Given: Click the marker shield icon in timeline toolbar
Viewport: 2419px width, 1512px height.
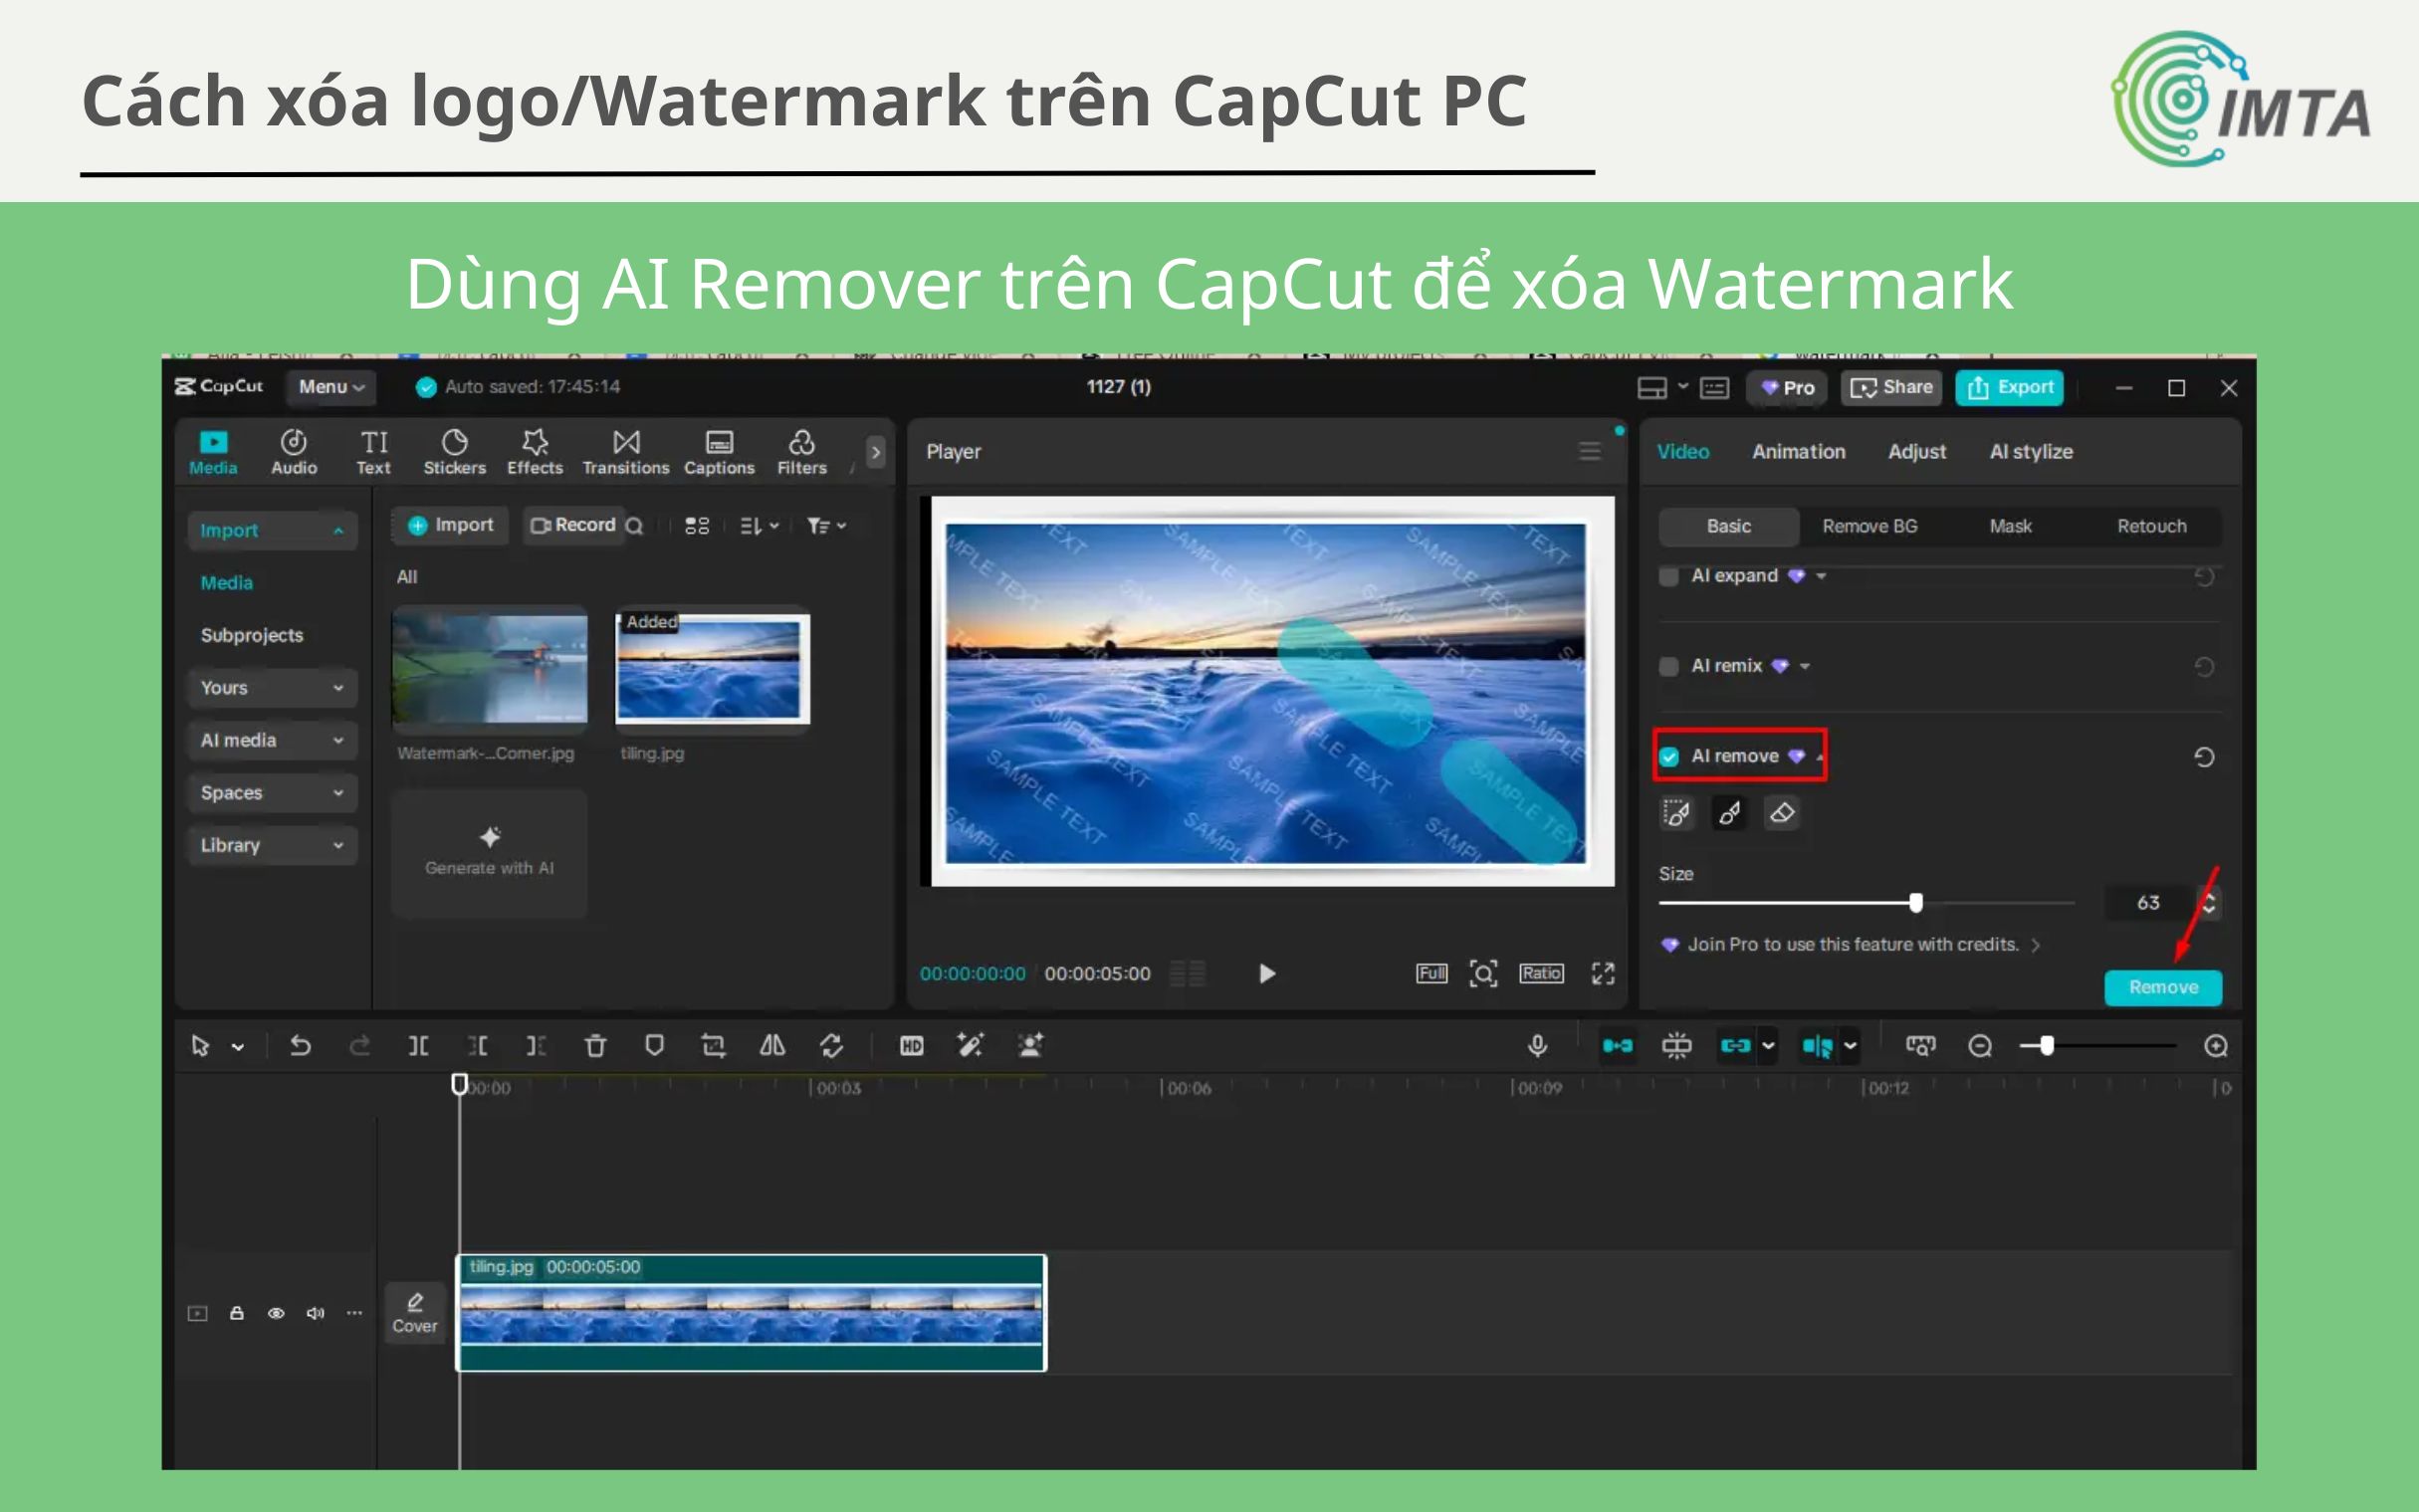Looking at the screenshot, I should point(654,1046).
